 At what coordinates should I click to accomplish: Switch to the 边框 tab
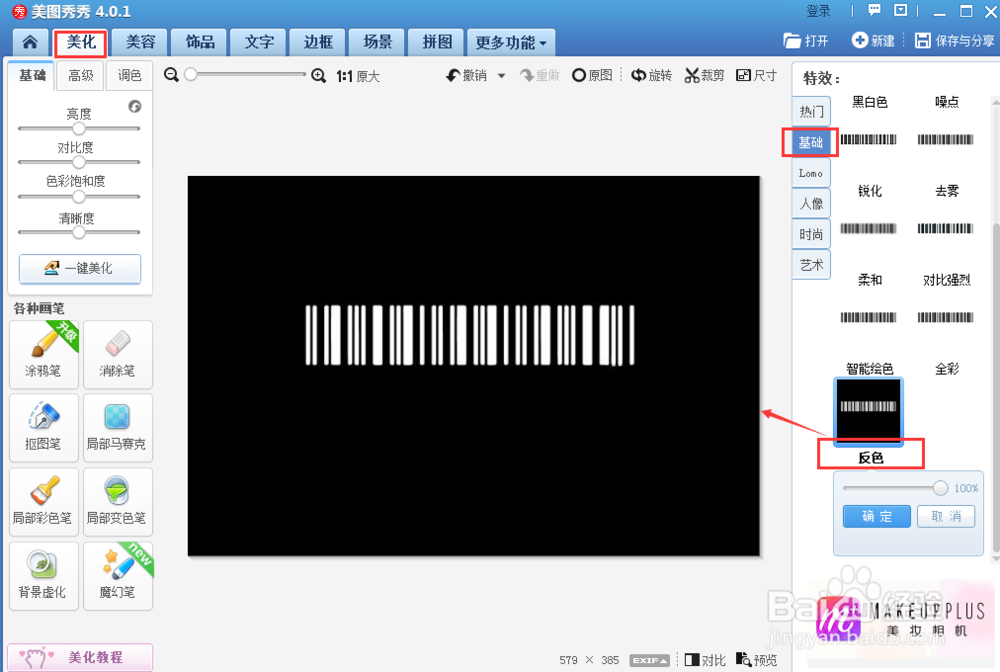tap(318, 43)
